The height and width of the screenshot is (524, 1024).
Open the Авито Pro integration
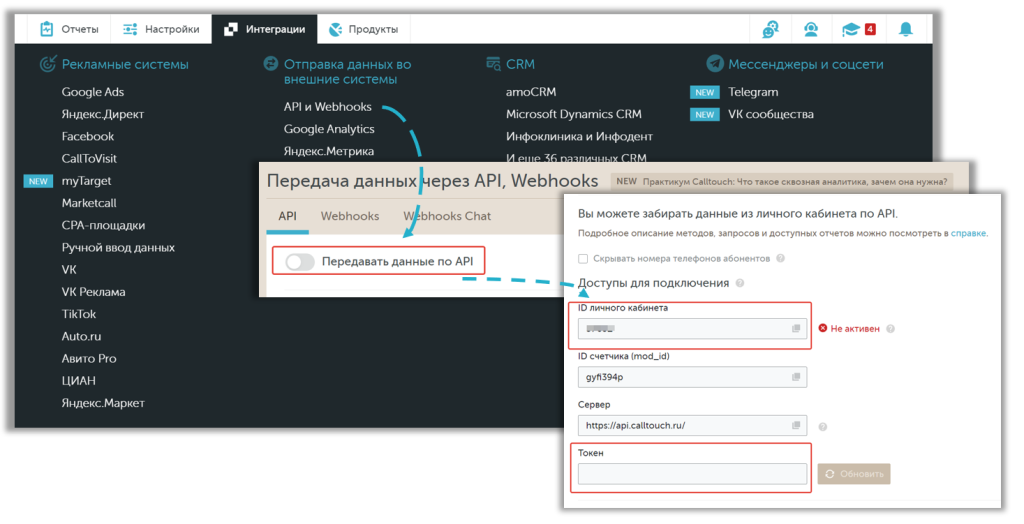[88, 359]
